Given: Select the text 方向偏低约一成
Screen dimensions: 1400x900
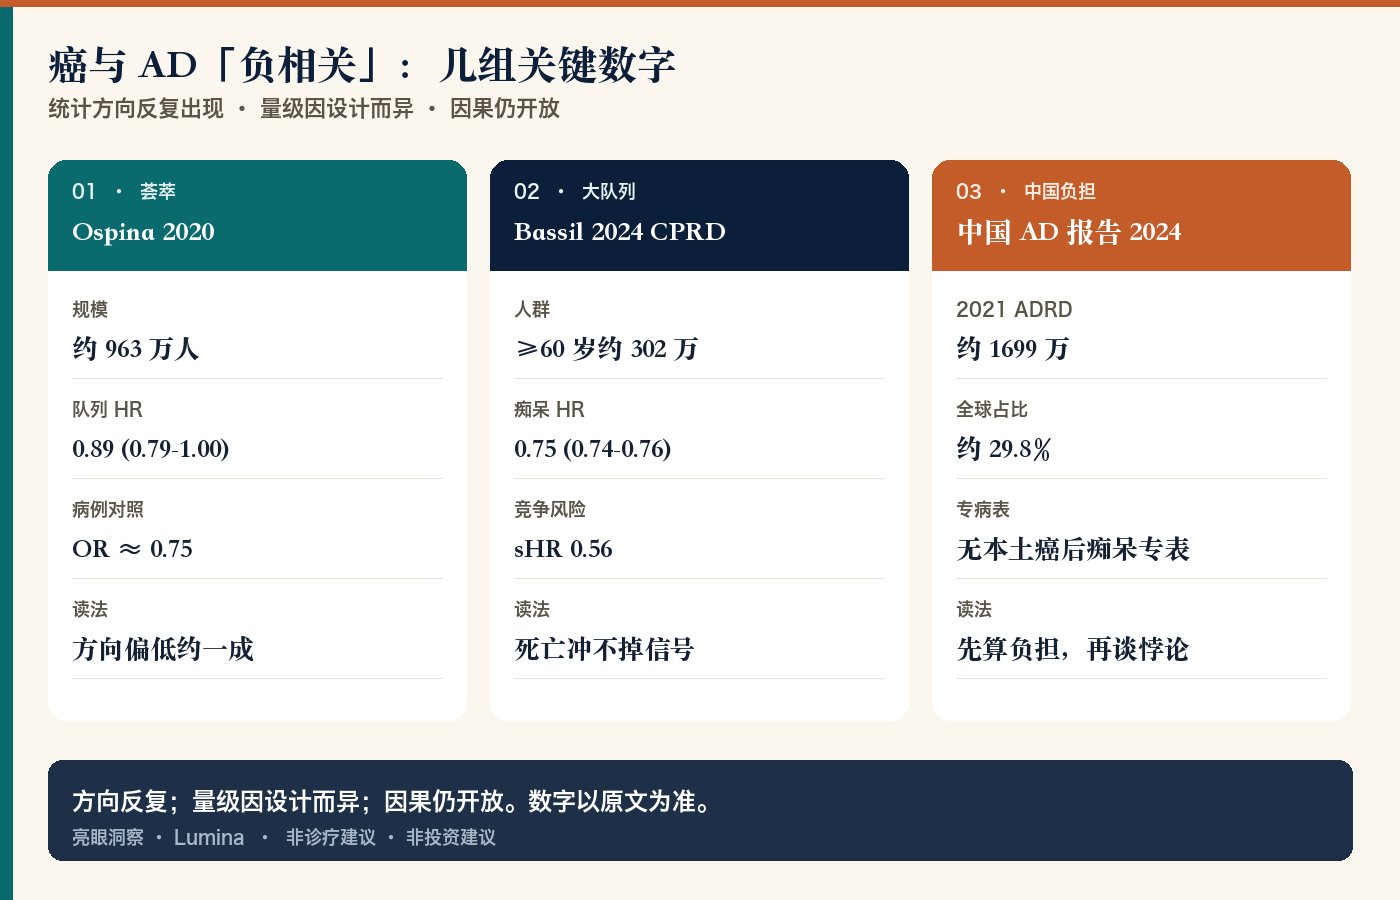Looking at the screenshot, I should click(x=163, y=649).
